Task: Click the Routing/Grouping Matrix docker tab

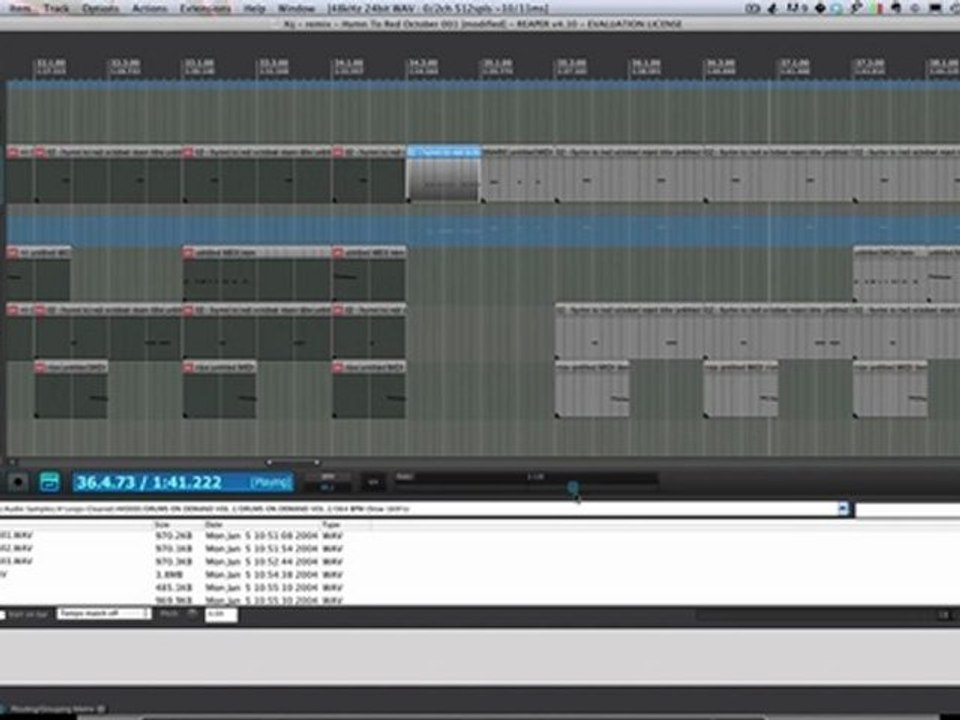Action: coord(58,709)
